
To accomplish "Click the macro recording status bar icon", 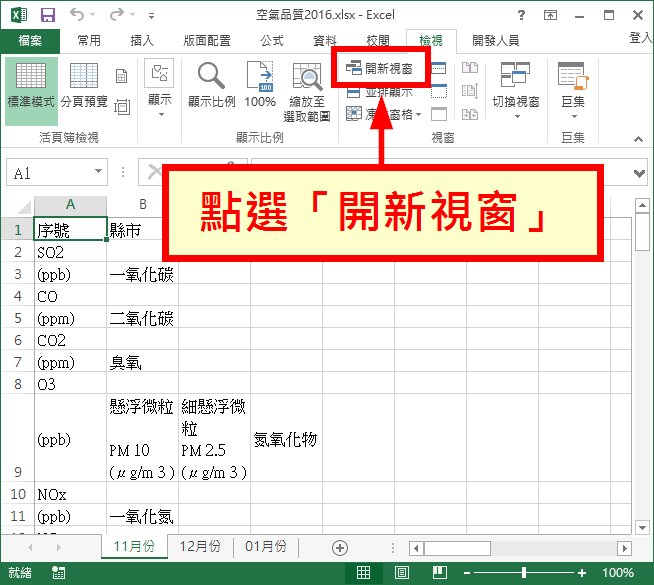I will tap(58, 573).
